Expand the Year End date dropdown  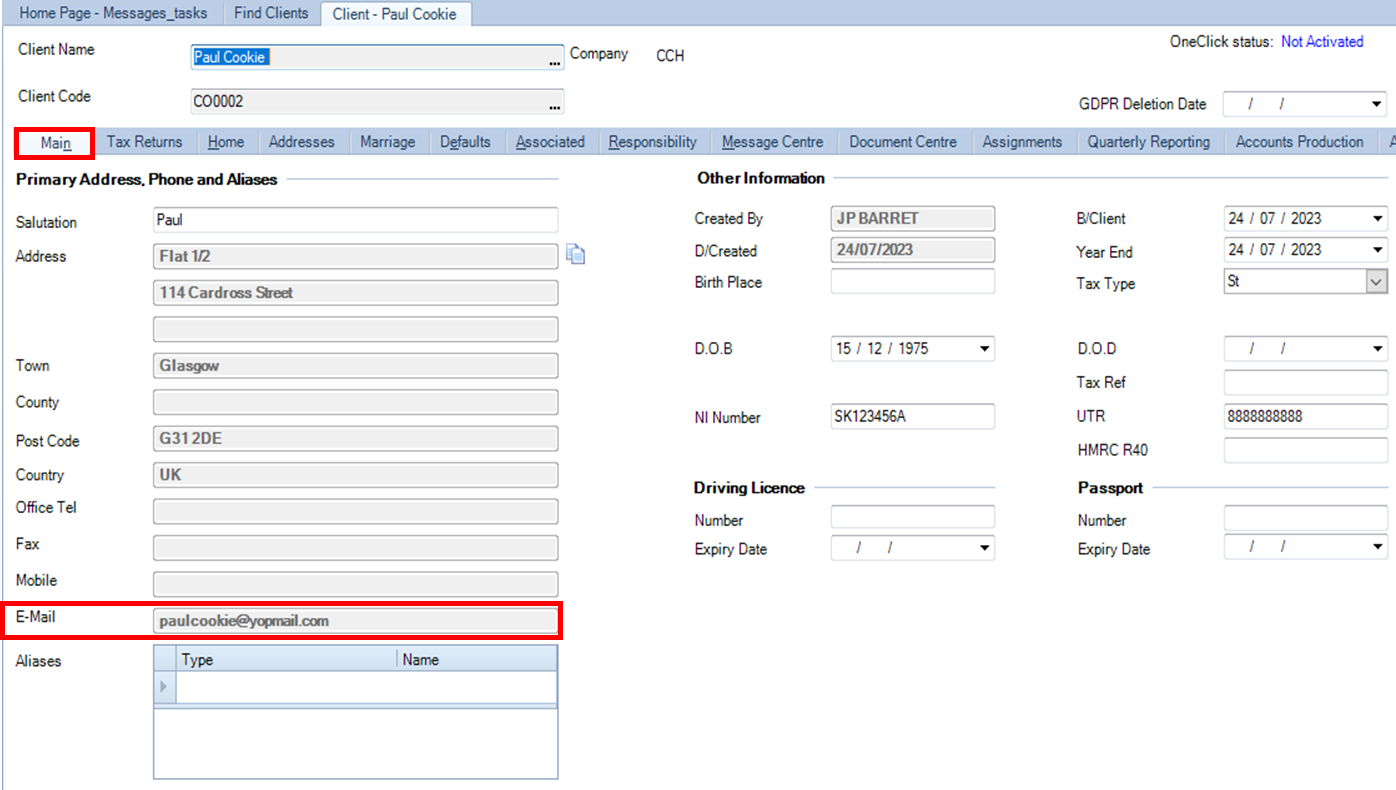(x=1378, y=250)
